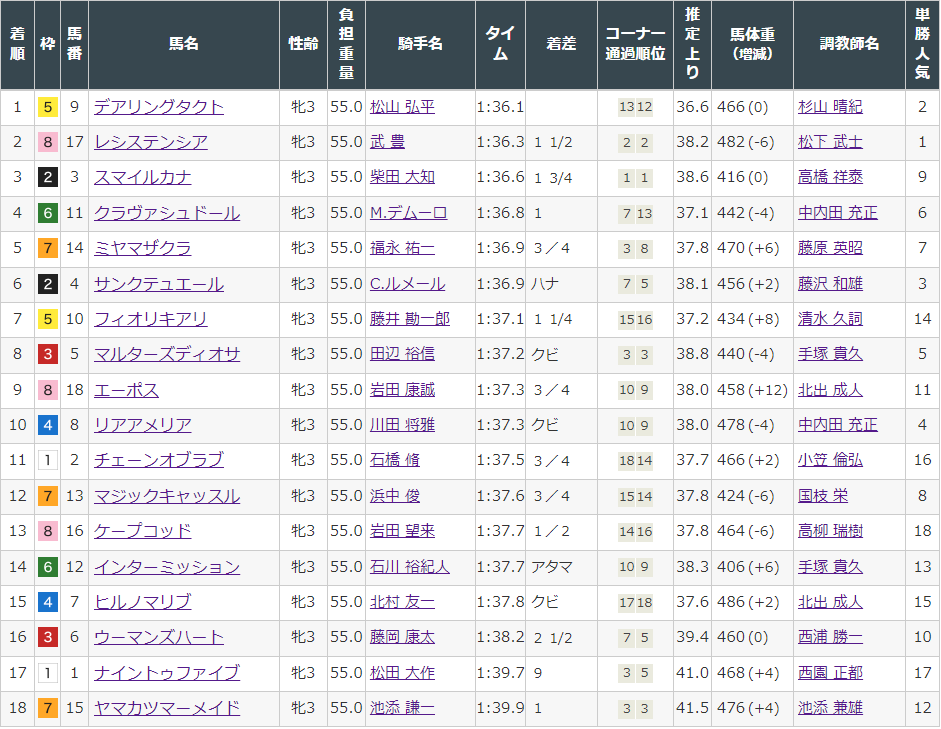Open フィオリキアリ horse details
The width and height of the screenshot is (941, 729).
click(x=151, y=319)
